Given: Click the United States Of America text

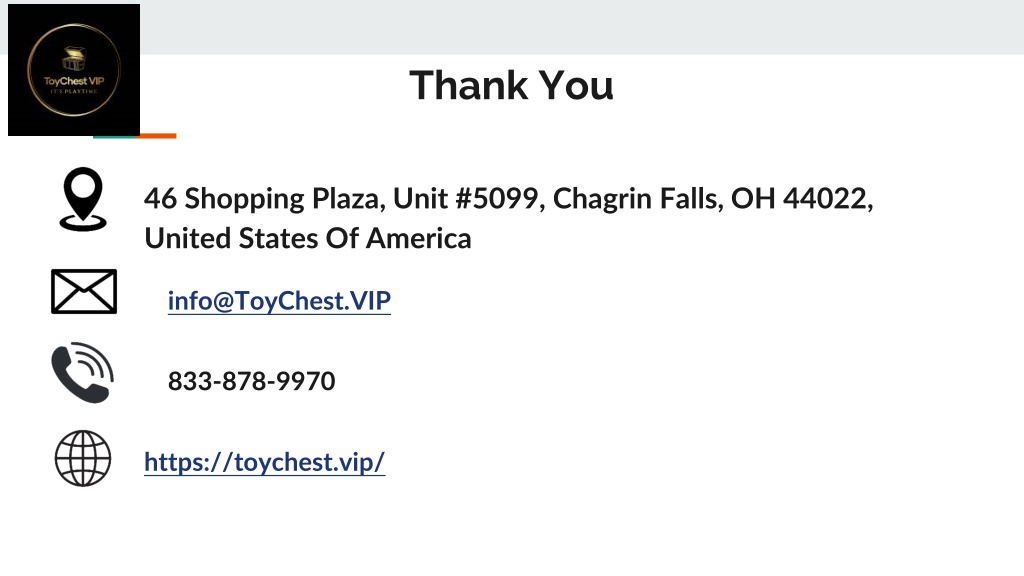Looking at the screenshot, I should [x=308, y=238].
